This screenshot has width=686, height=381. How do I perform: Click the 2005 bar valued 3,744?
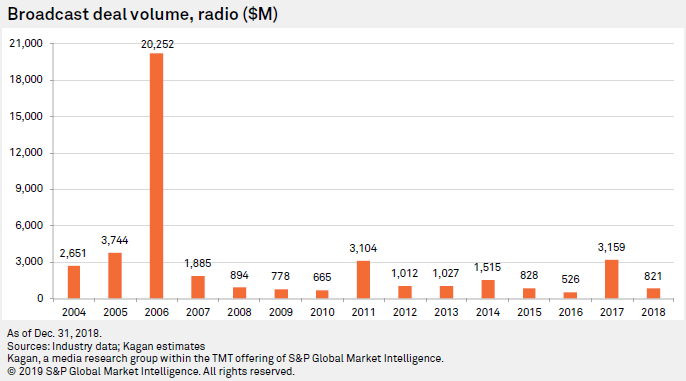(115, 276)
